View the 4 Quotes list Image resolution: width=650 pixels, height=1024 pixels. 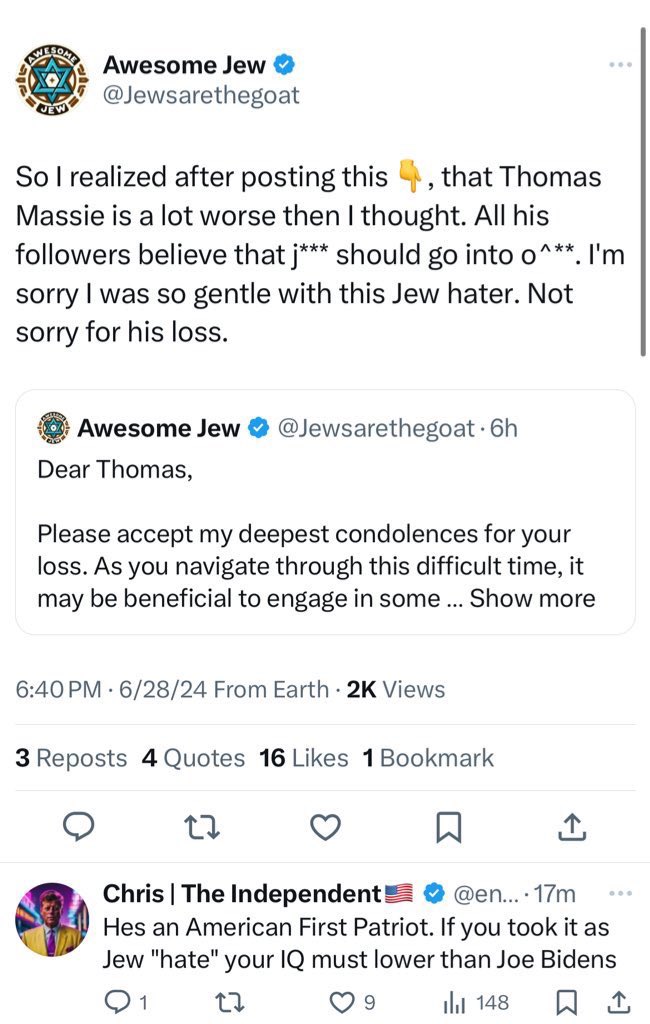(193, 758)
